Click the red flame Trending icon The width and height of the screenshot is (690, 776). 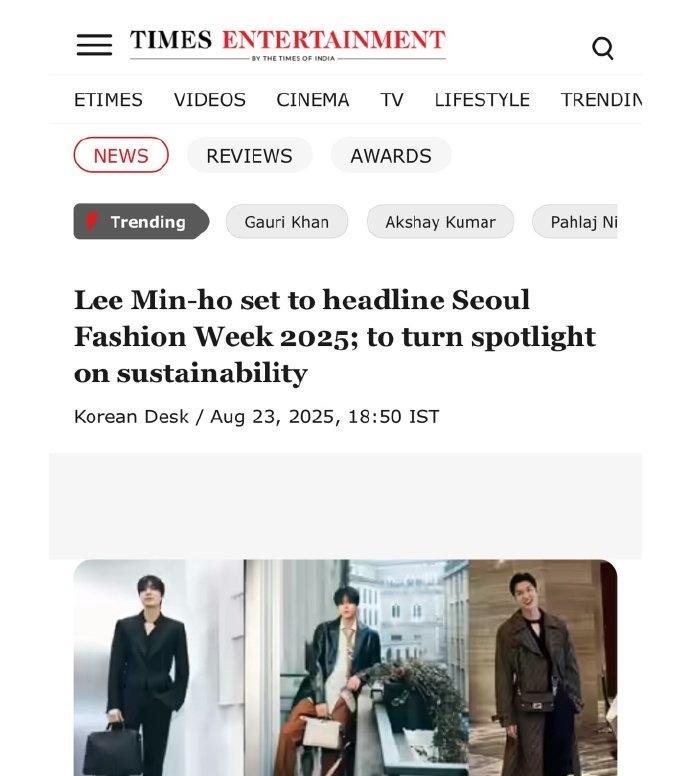point(92,221)
